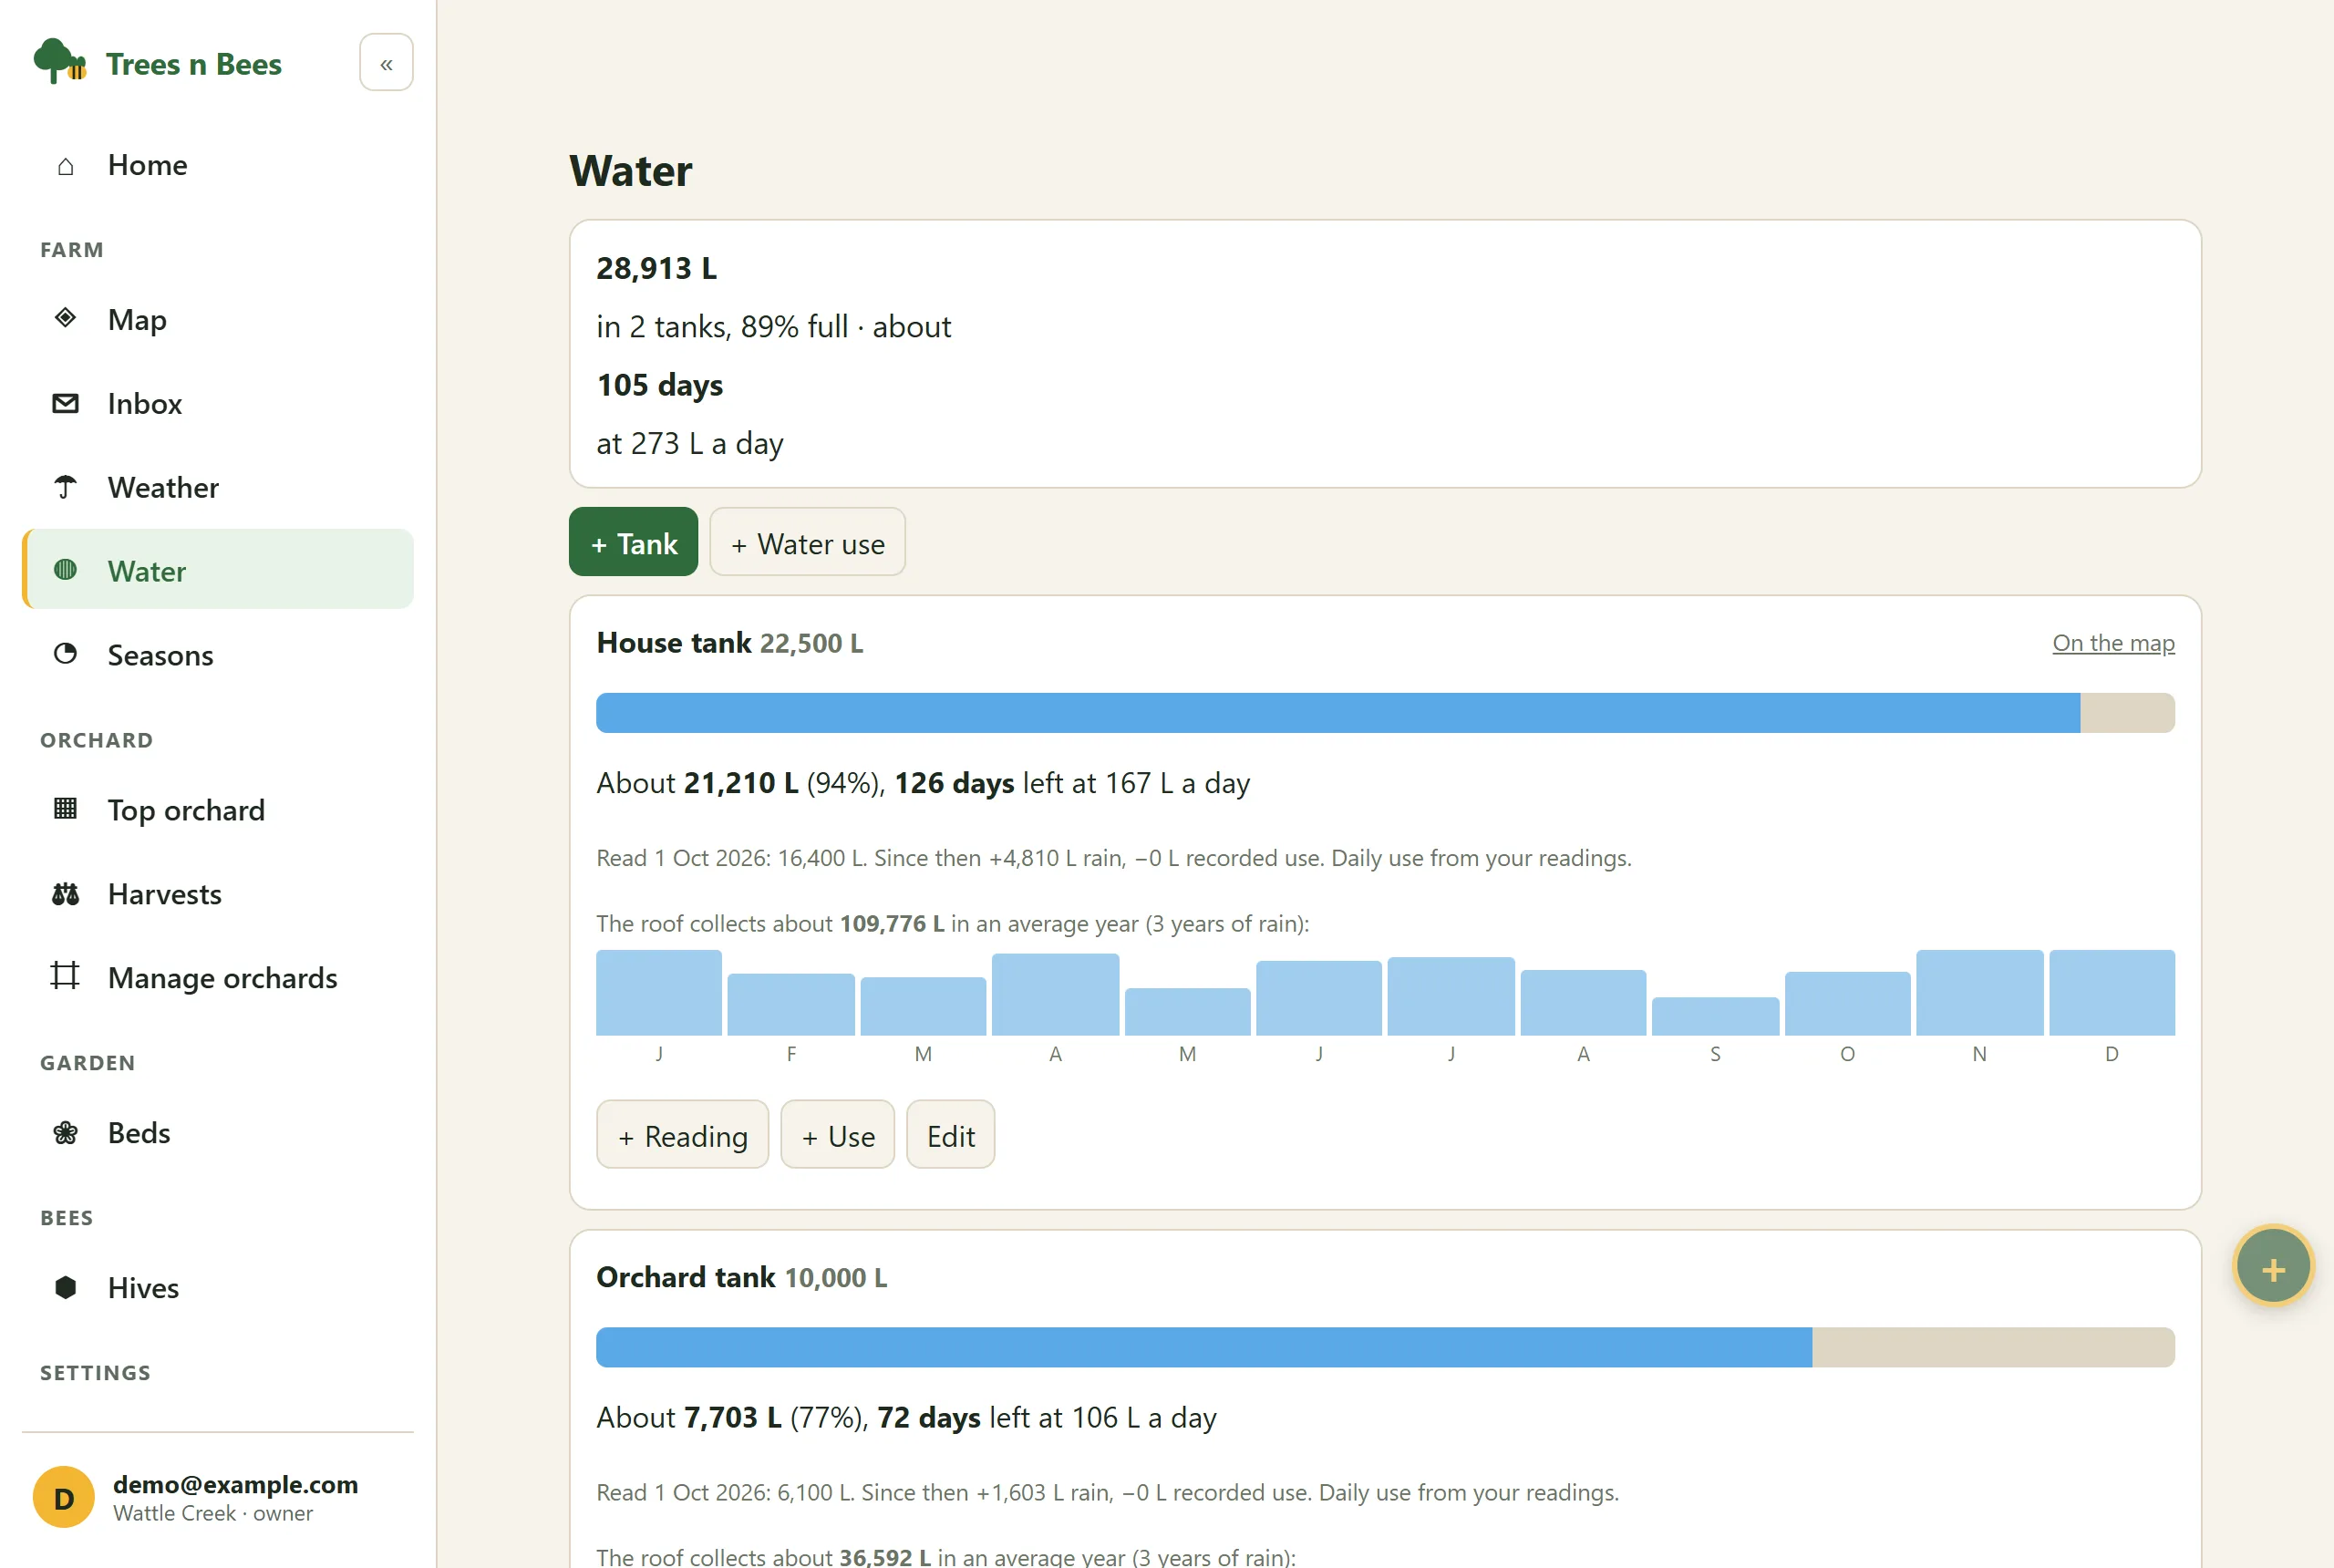Open the Top orchard page
The height and width of the screenshot is (1568, 2334).
point(217,810)
